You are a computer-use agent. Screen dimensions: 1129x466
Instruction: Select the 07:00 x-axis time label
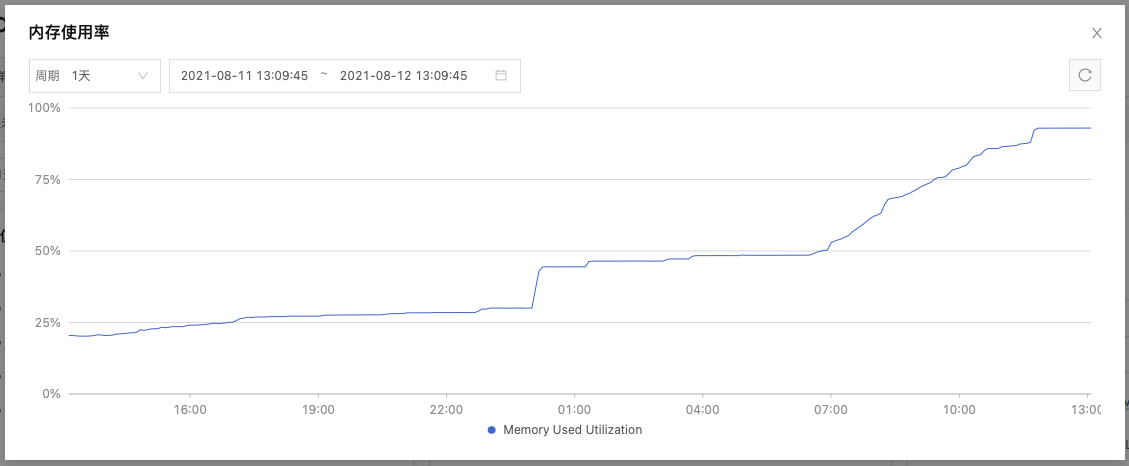click(831, 410)
